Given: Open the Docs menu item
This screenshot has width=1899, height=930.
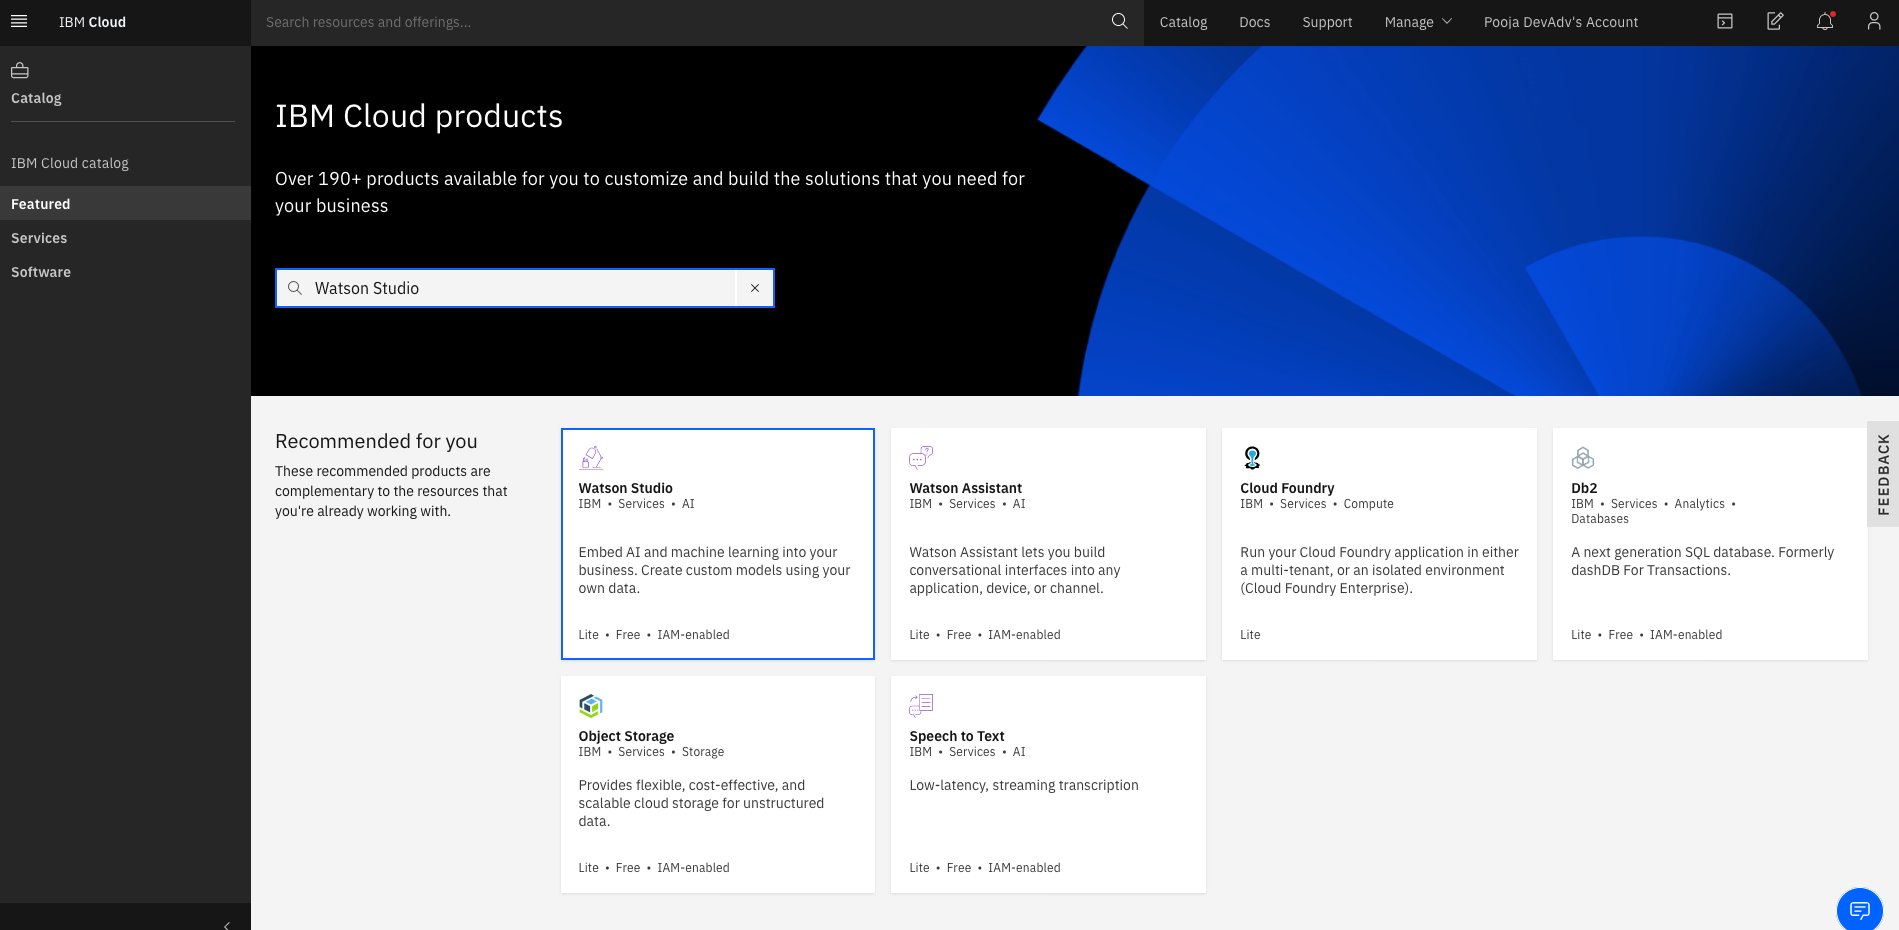Looking at the screenshot, I should [x=1254, y=22].
